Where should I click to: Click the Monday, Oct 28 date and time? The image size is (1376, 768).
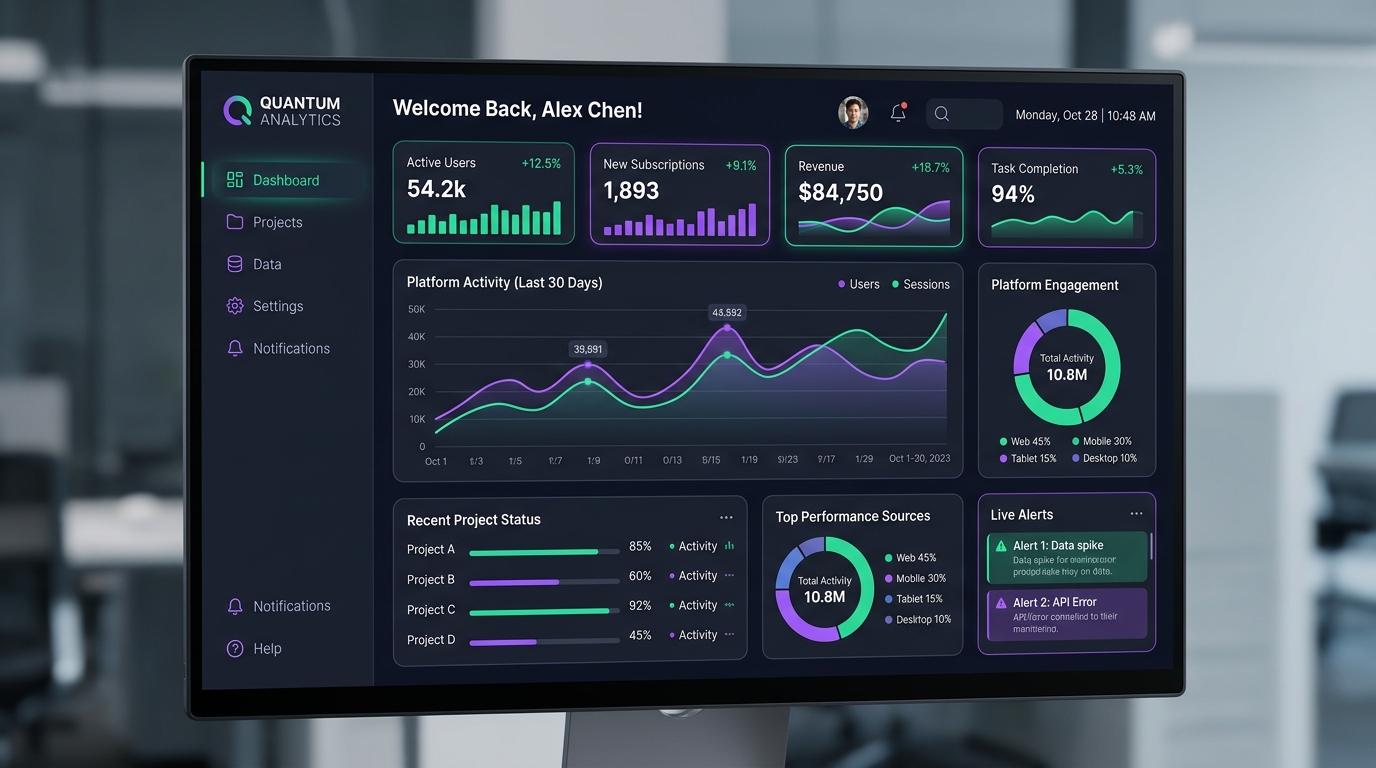[x=1085, y=116]
